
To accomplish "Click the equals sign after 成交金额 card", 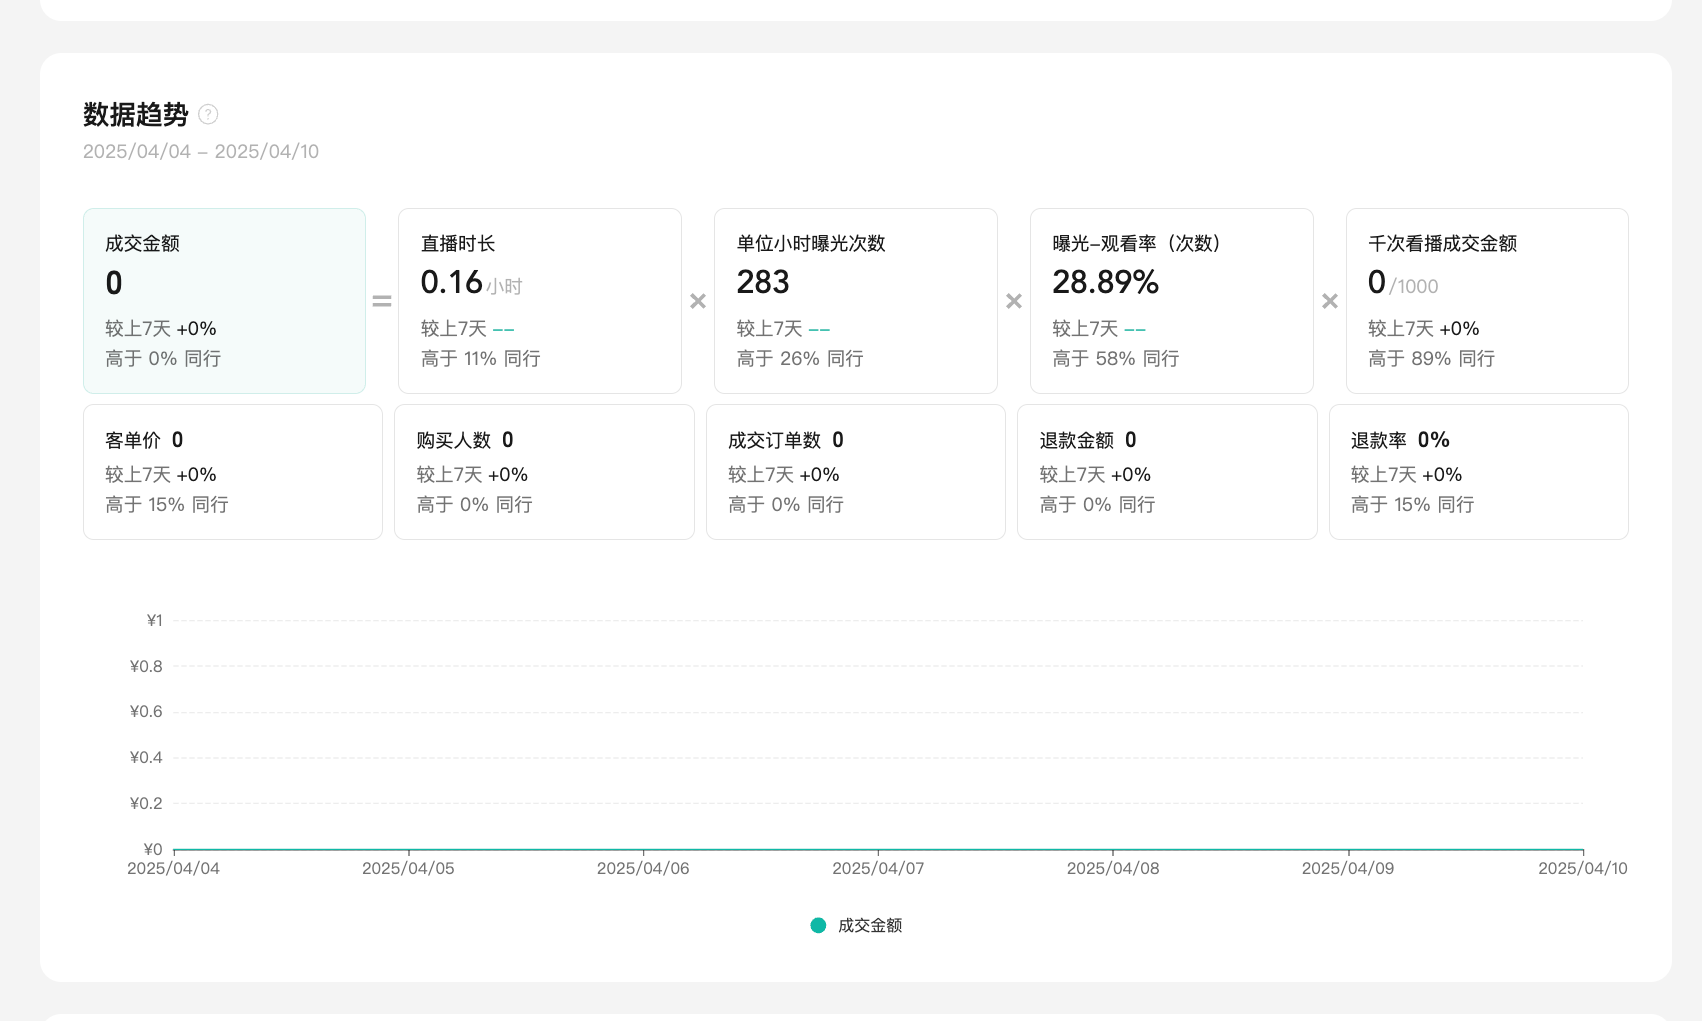I will point(382,301).
